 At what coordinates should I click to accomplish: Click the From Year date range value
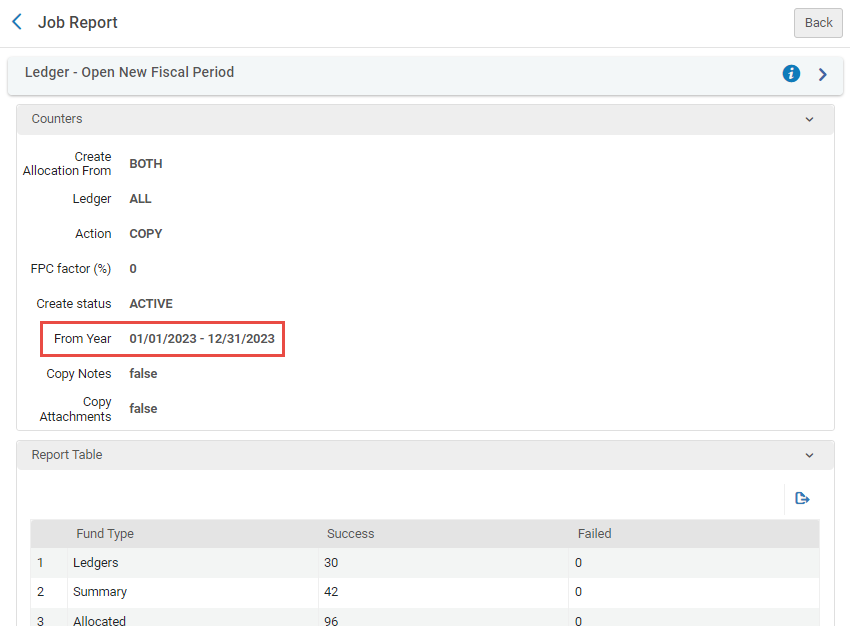pos(202,339)
